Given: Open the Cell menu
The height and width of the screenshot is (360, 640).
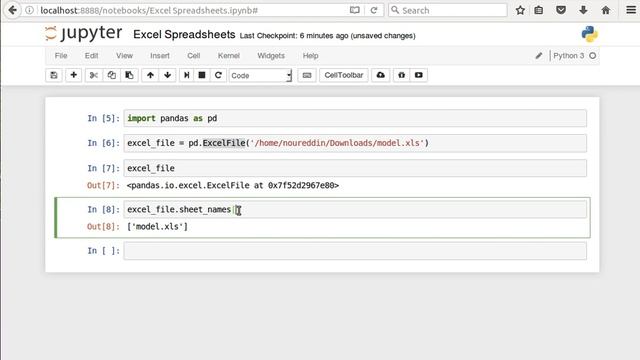Looking at the screenshot, I should pyautogui.click(x=193, y=56).
